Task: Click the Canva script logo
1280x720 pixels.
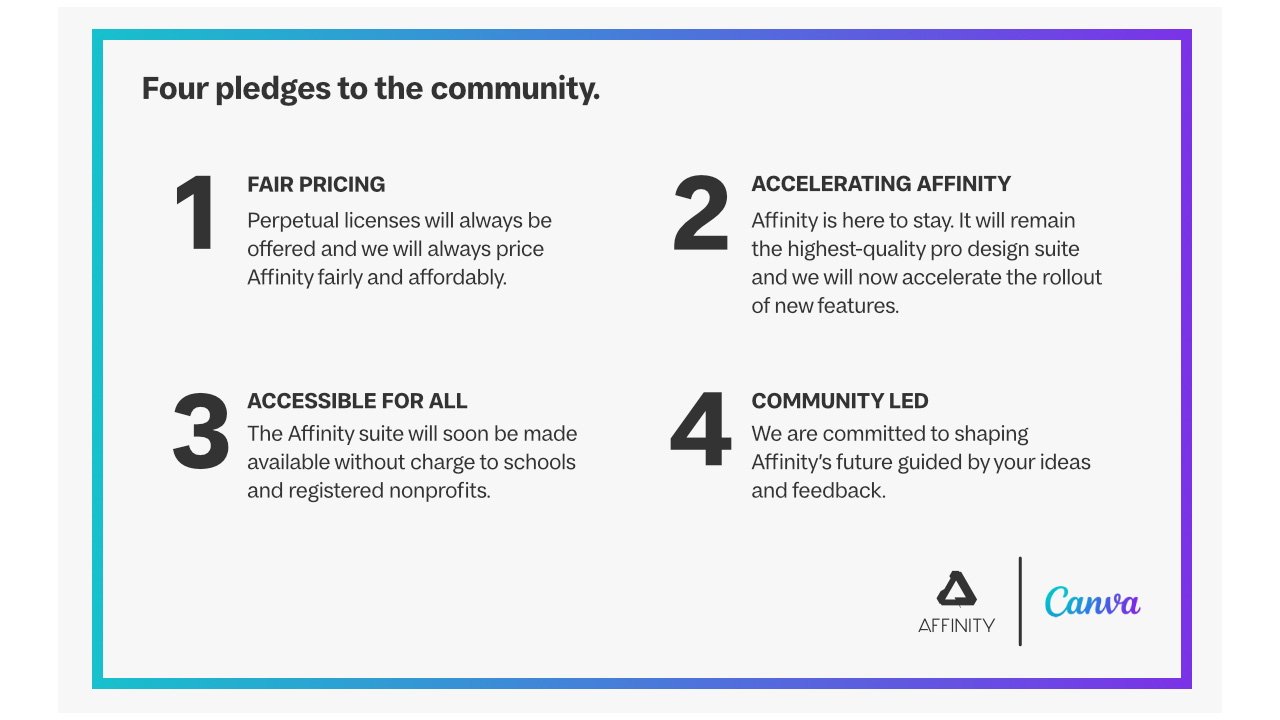Action: pyautogui.click(x=1092, y=602)
